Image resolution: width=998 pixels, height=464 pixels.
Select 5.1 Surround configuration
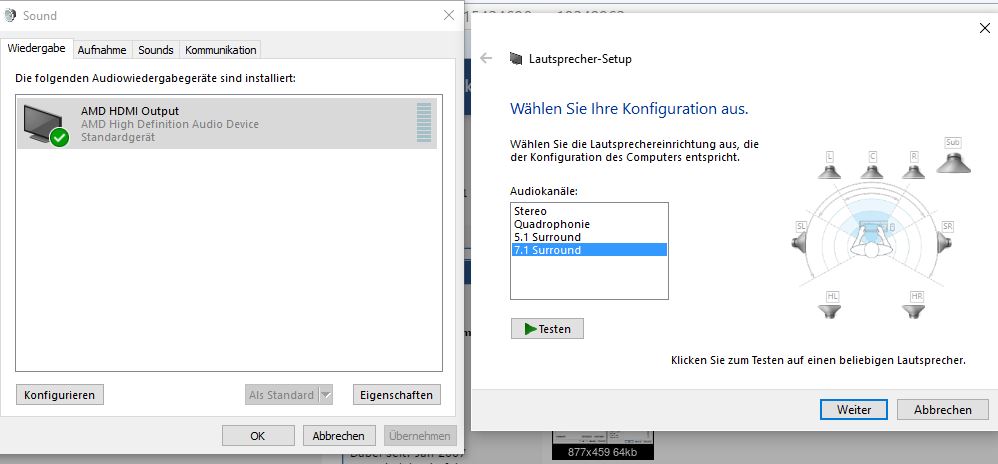point(589,237)
